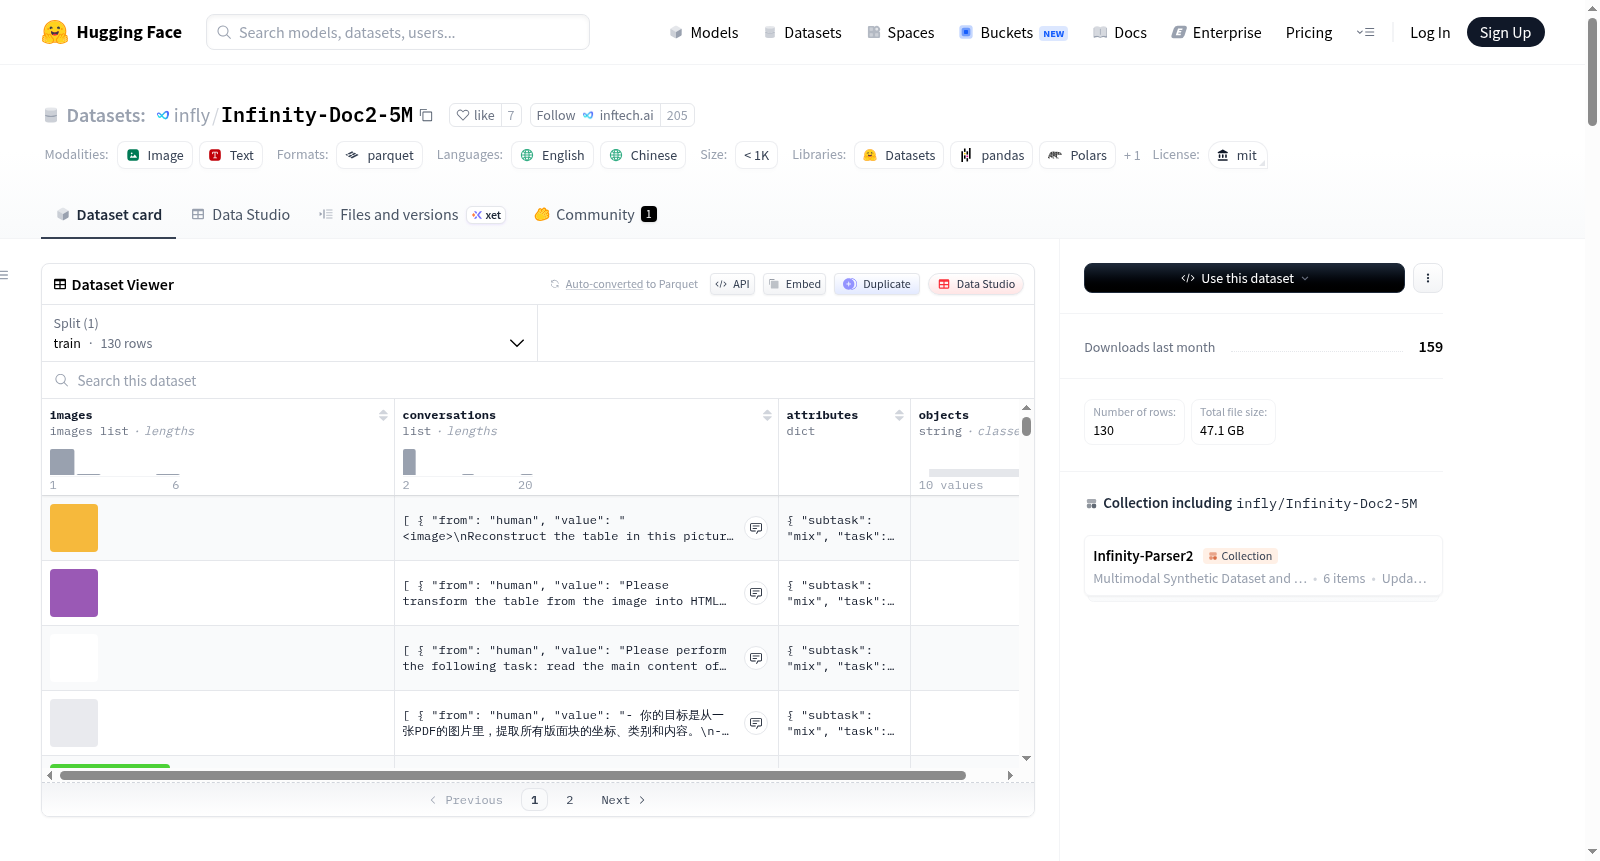
Task: Sort the attributes column
Action: point(899,415)
